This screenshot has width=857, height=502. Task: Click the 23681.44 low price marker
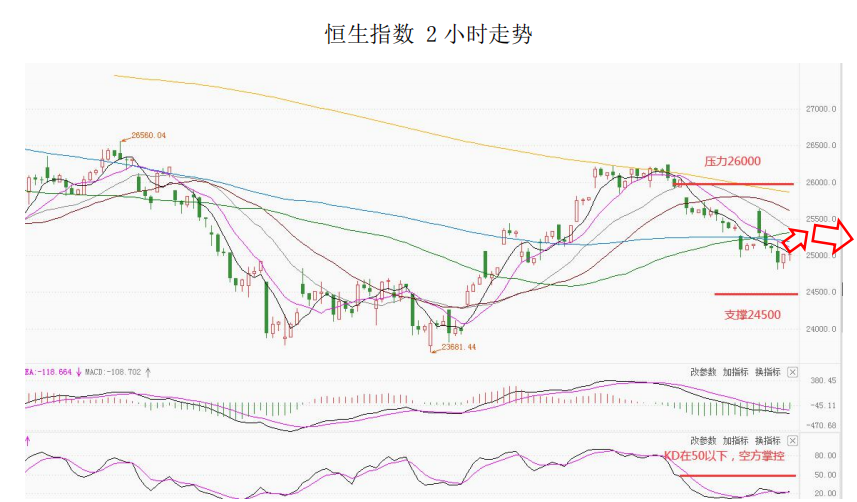click(x=458, y=346)
